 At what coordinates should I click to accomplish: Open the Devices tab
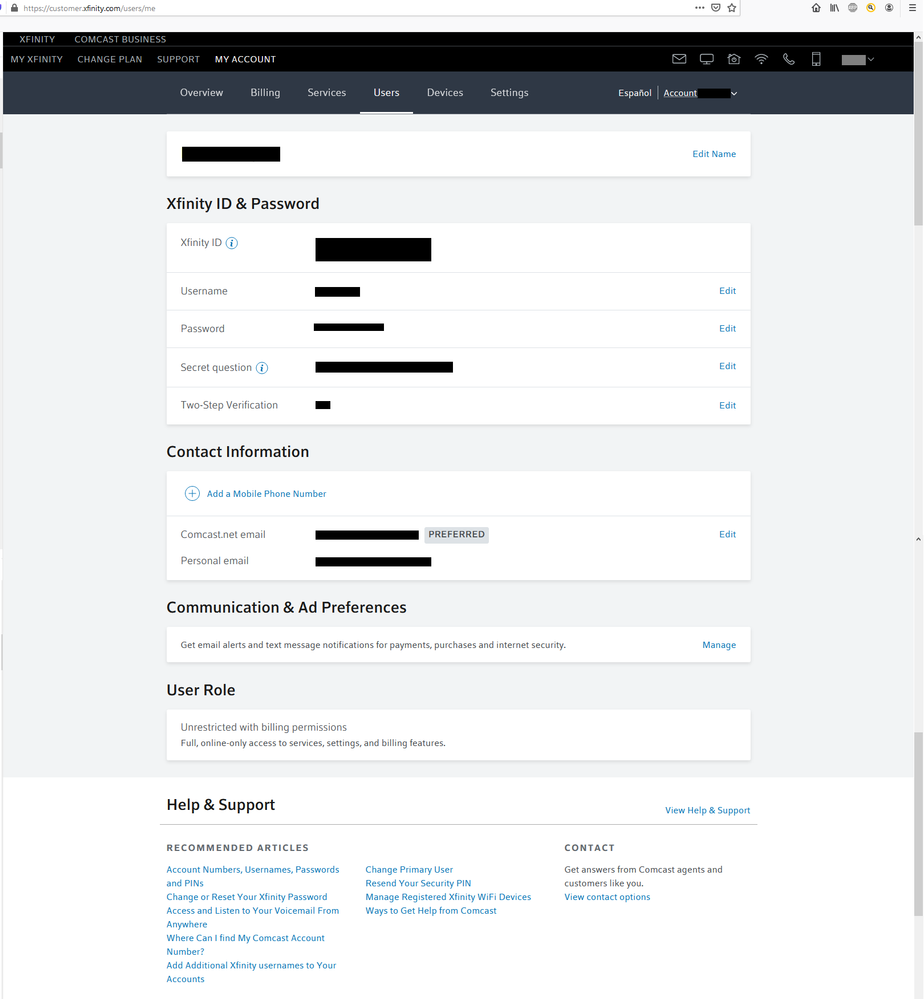(445, 93)
